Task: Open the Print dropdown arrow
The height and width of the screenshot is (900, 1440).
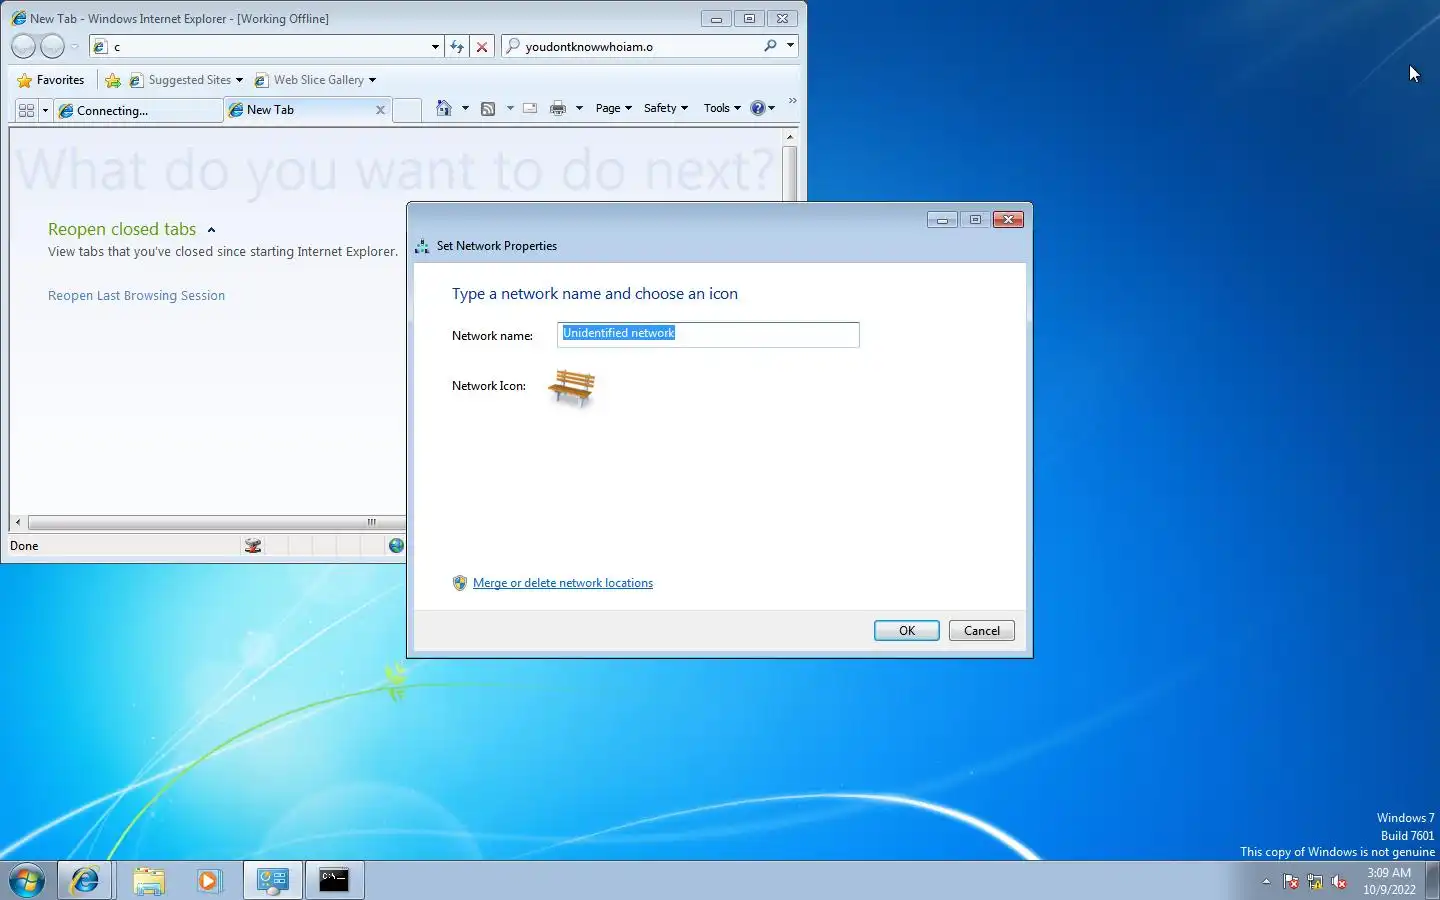Action: (x=579, y=108)
